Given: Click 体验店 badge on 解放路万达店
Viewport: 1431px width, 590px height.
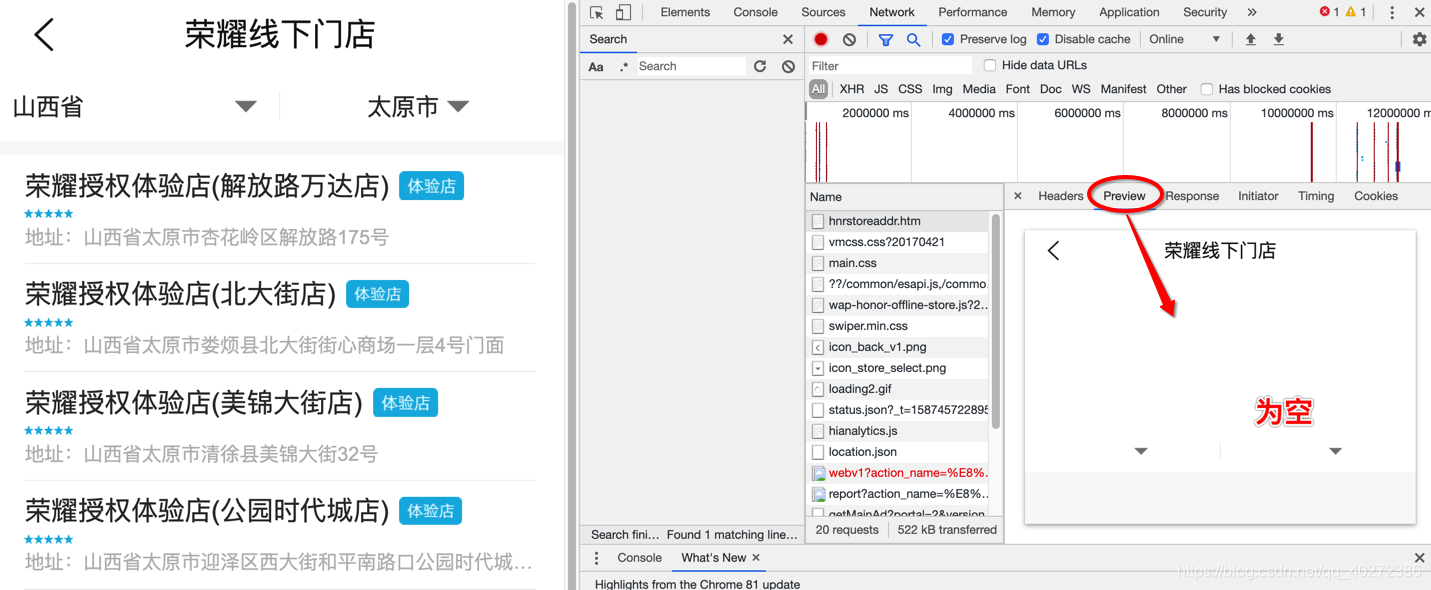Looking at the screenshot, I should 431,186.
